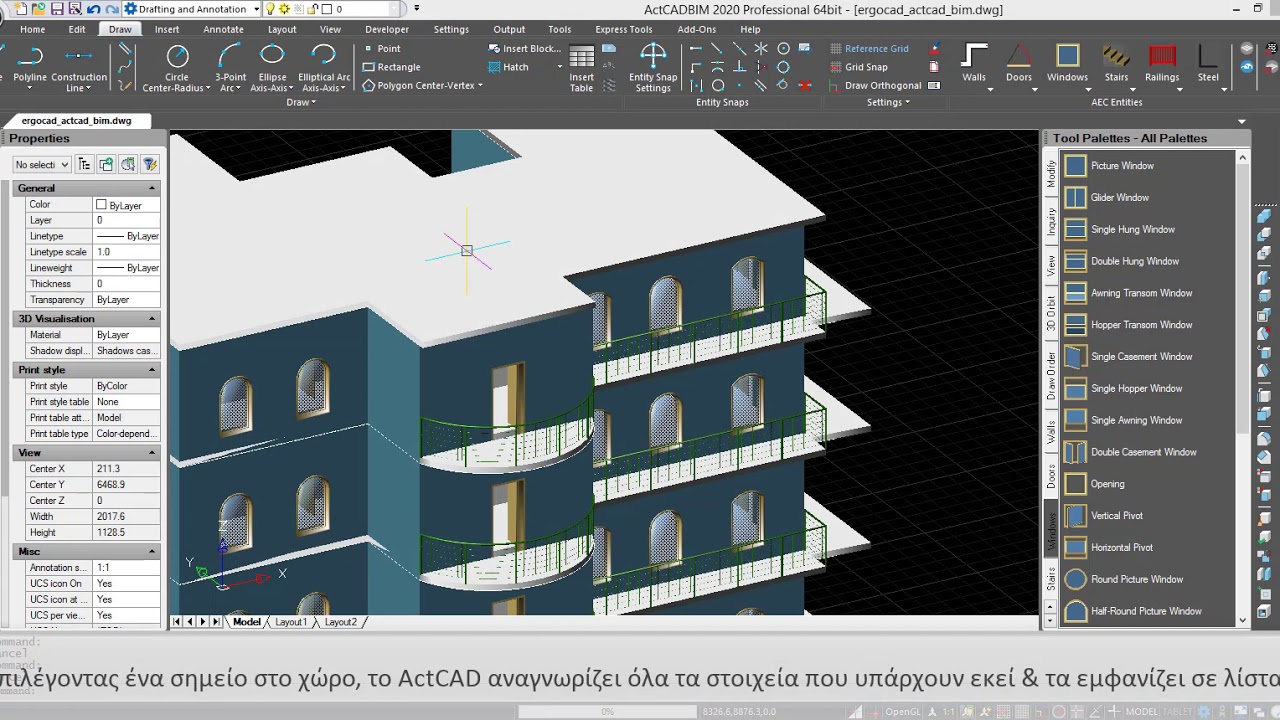
Task: Select the Elliptical Arc Axis-Axis tool
Action: [324, 67]
